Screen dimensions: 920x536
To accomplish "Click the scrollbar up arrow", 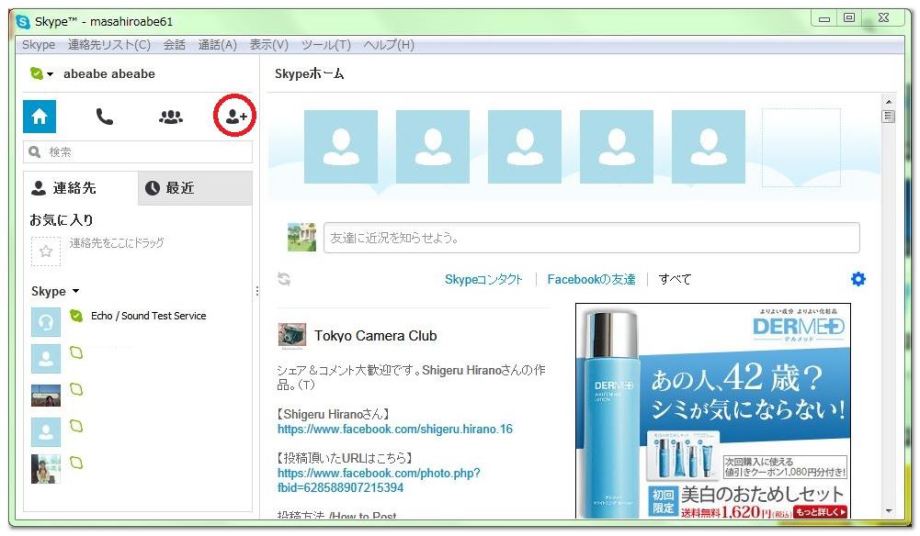I will pos(888,101).
